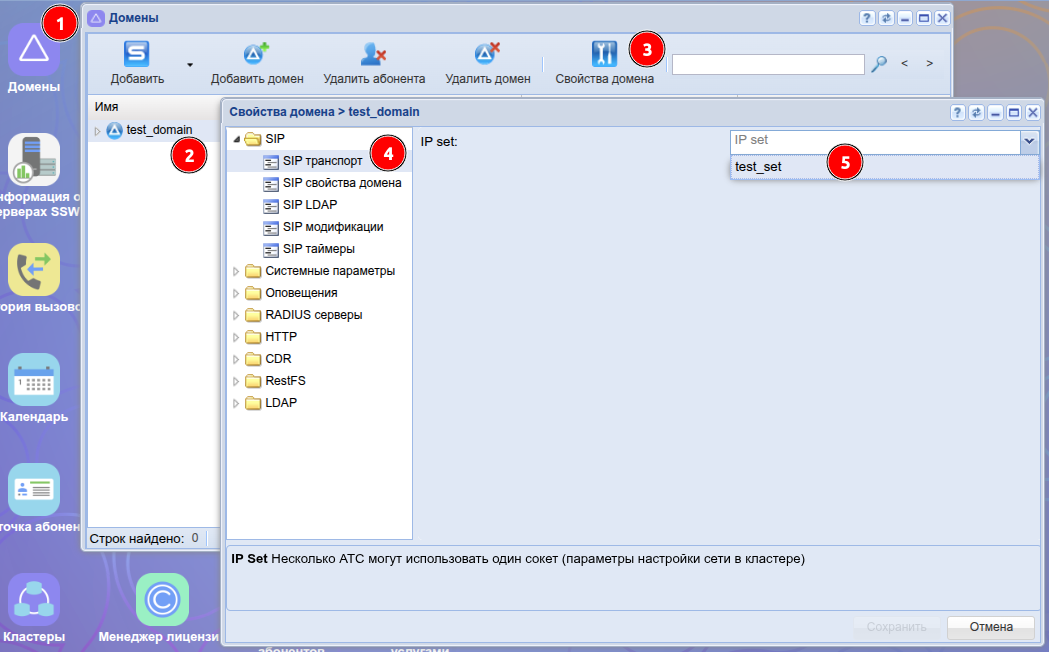The height and width of the screenshot is (652, 1049).
Task: Select SIP свойства домена tree item
Action: pyautogui.click(x=342, y=183)
